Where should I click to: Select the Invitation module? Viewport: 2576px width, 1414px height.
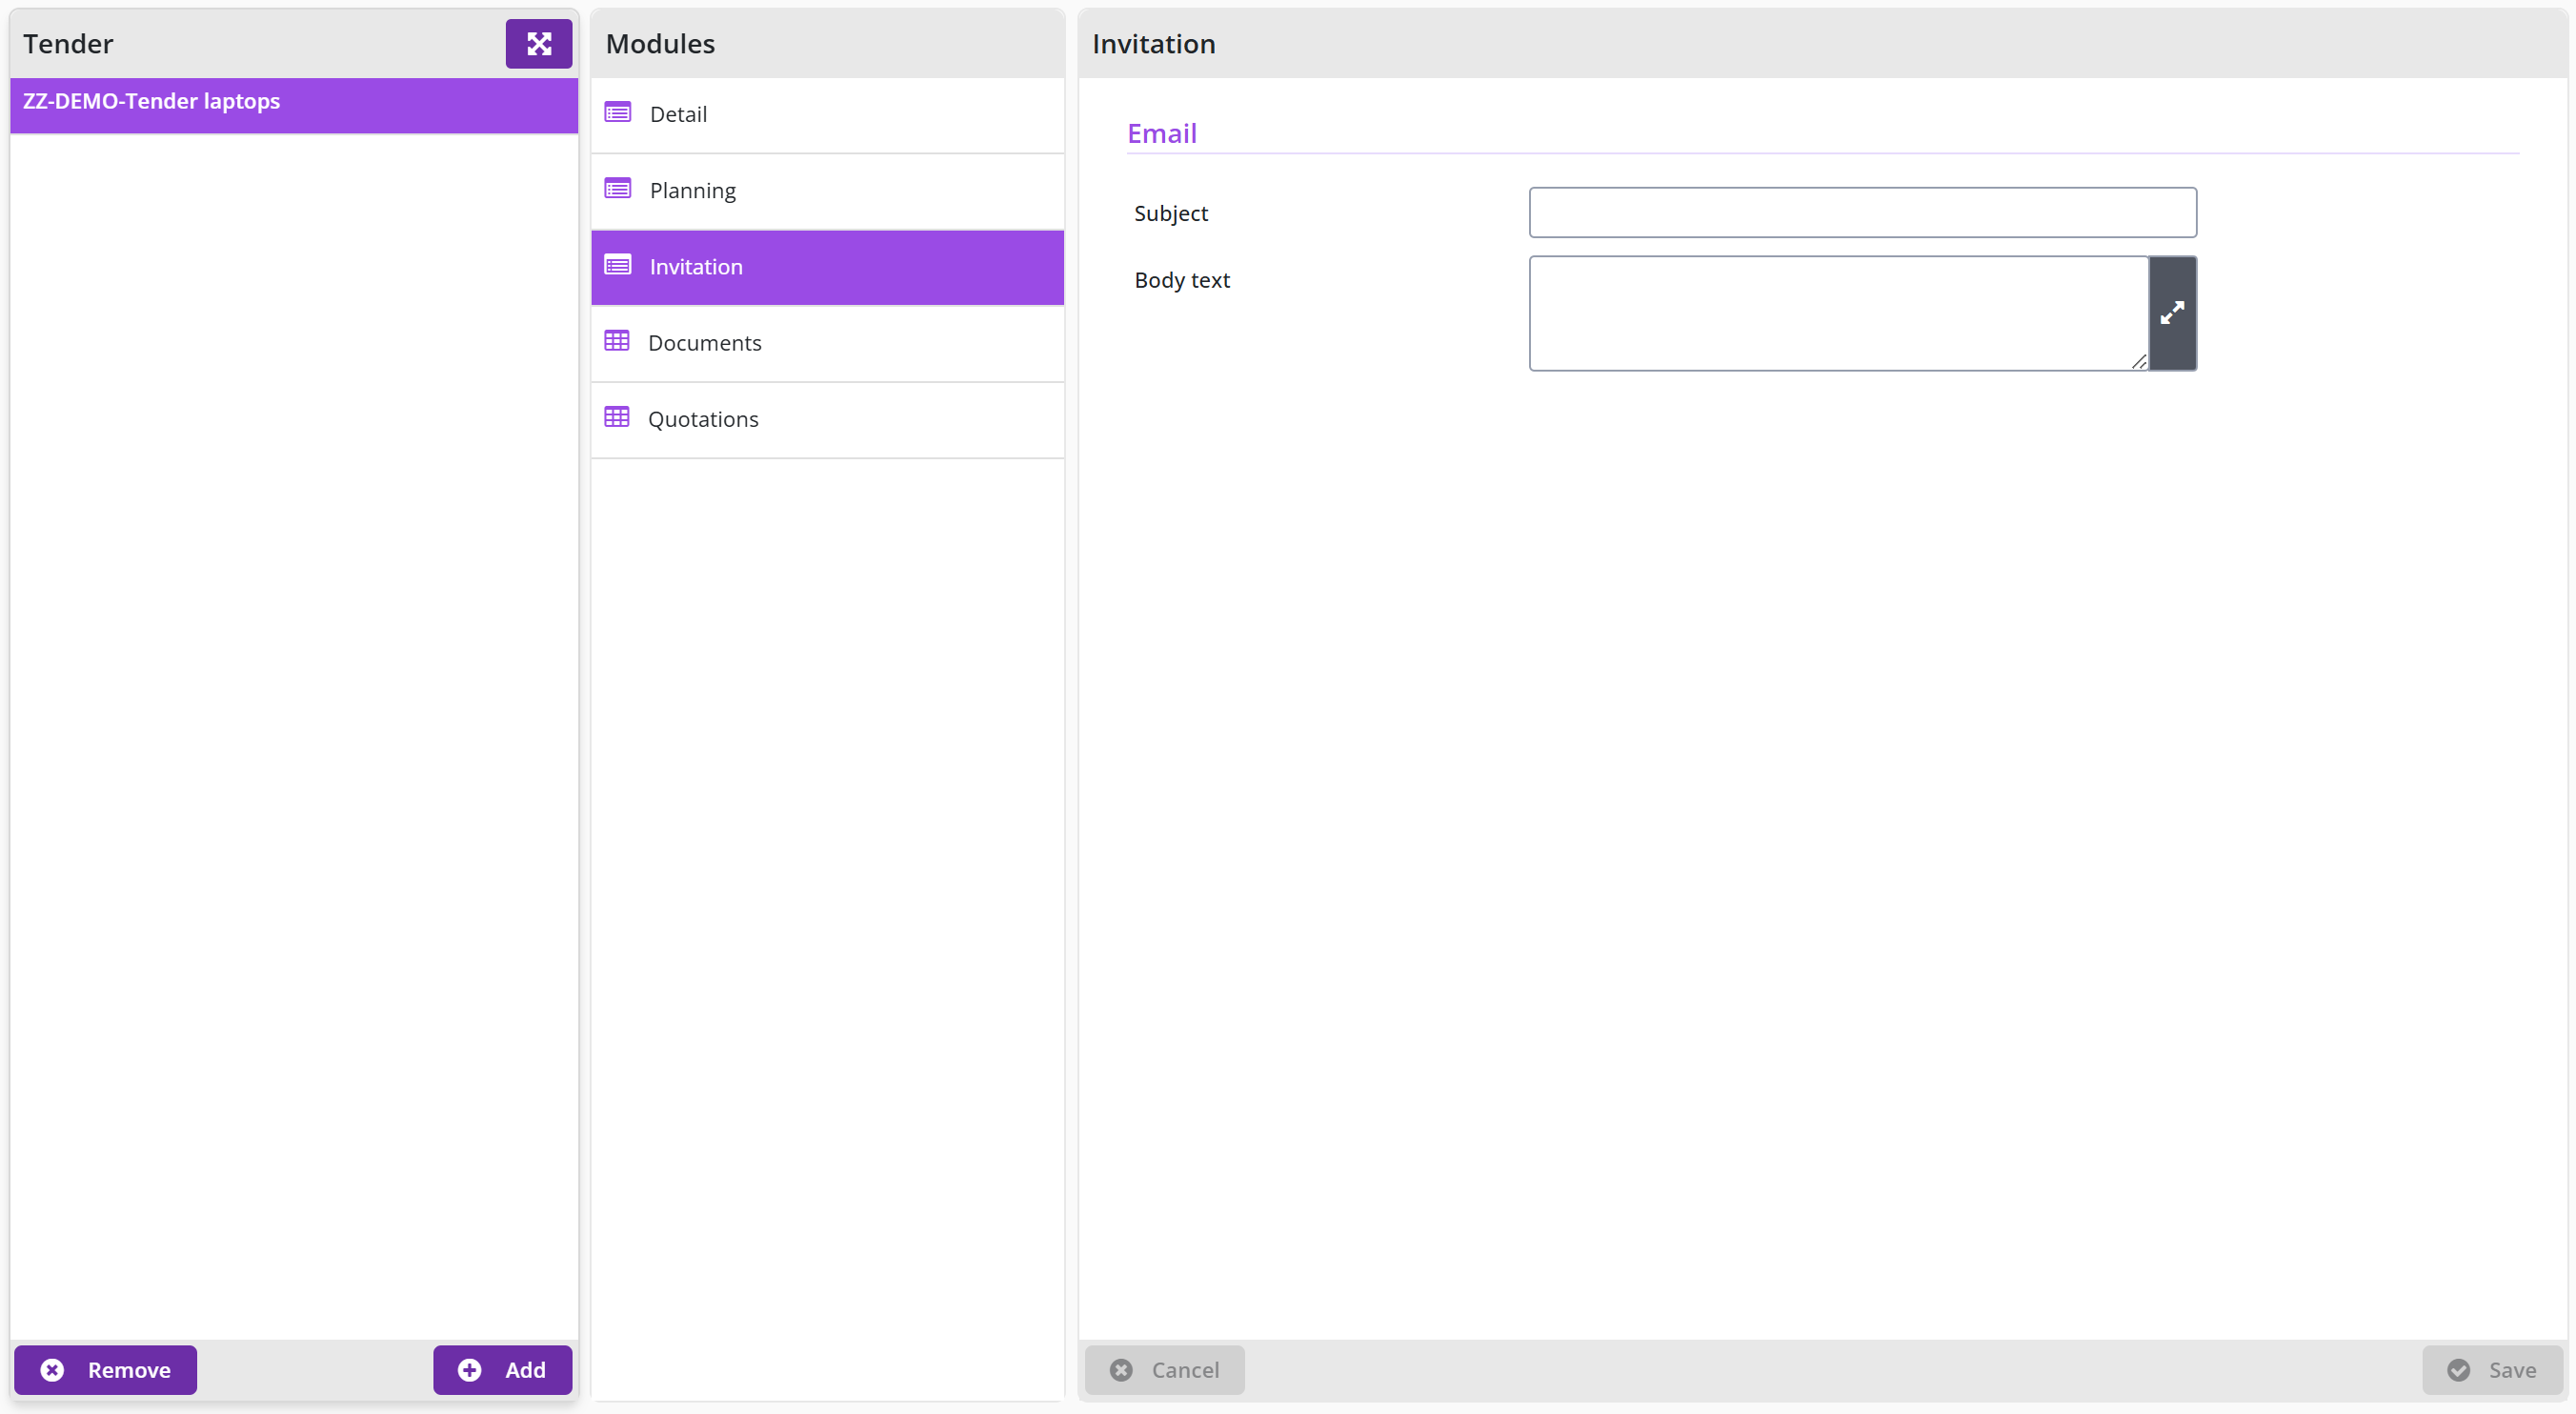click(x=827, y=267)
